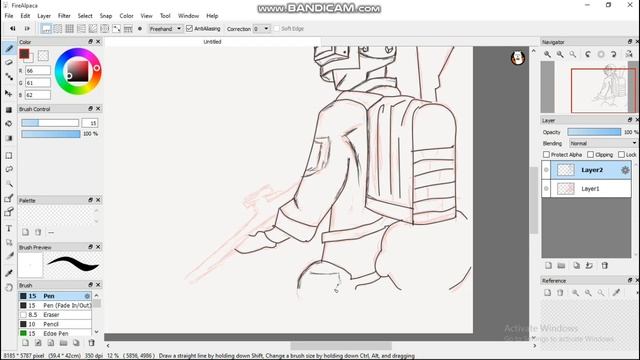Enable the Clipping checkbox
The width and height of the screenshot is (640, 360).
pos(590,155)
